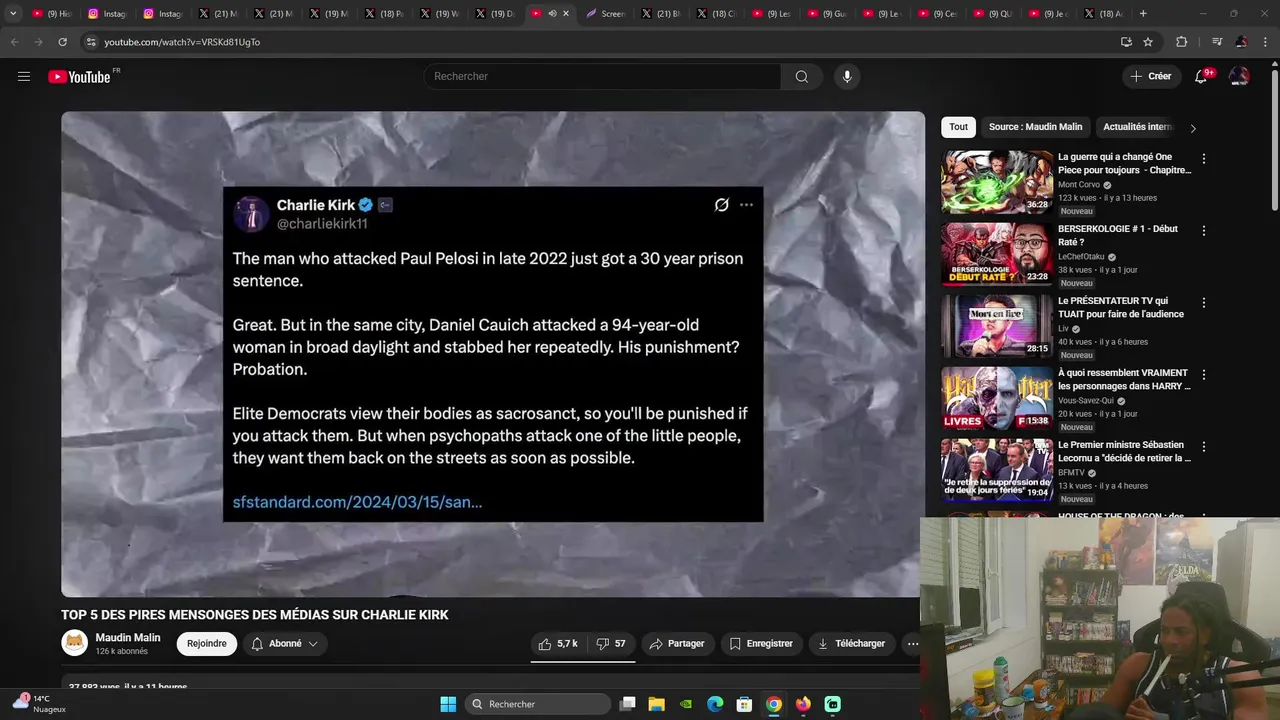Open the weather widget showing 14°C
This screenshot has width=1280, height=720.
tap(38, 703)
